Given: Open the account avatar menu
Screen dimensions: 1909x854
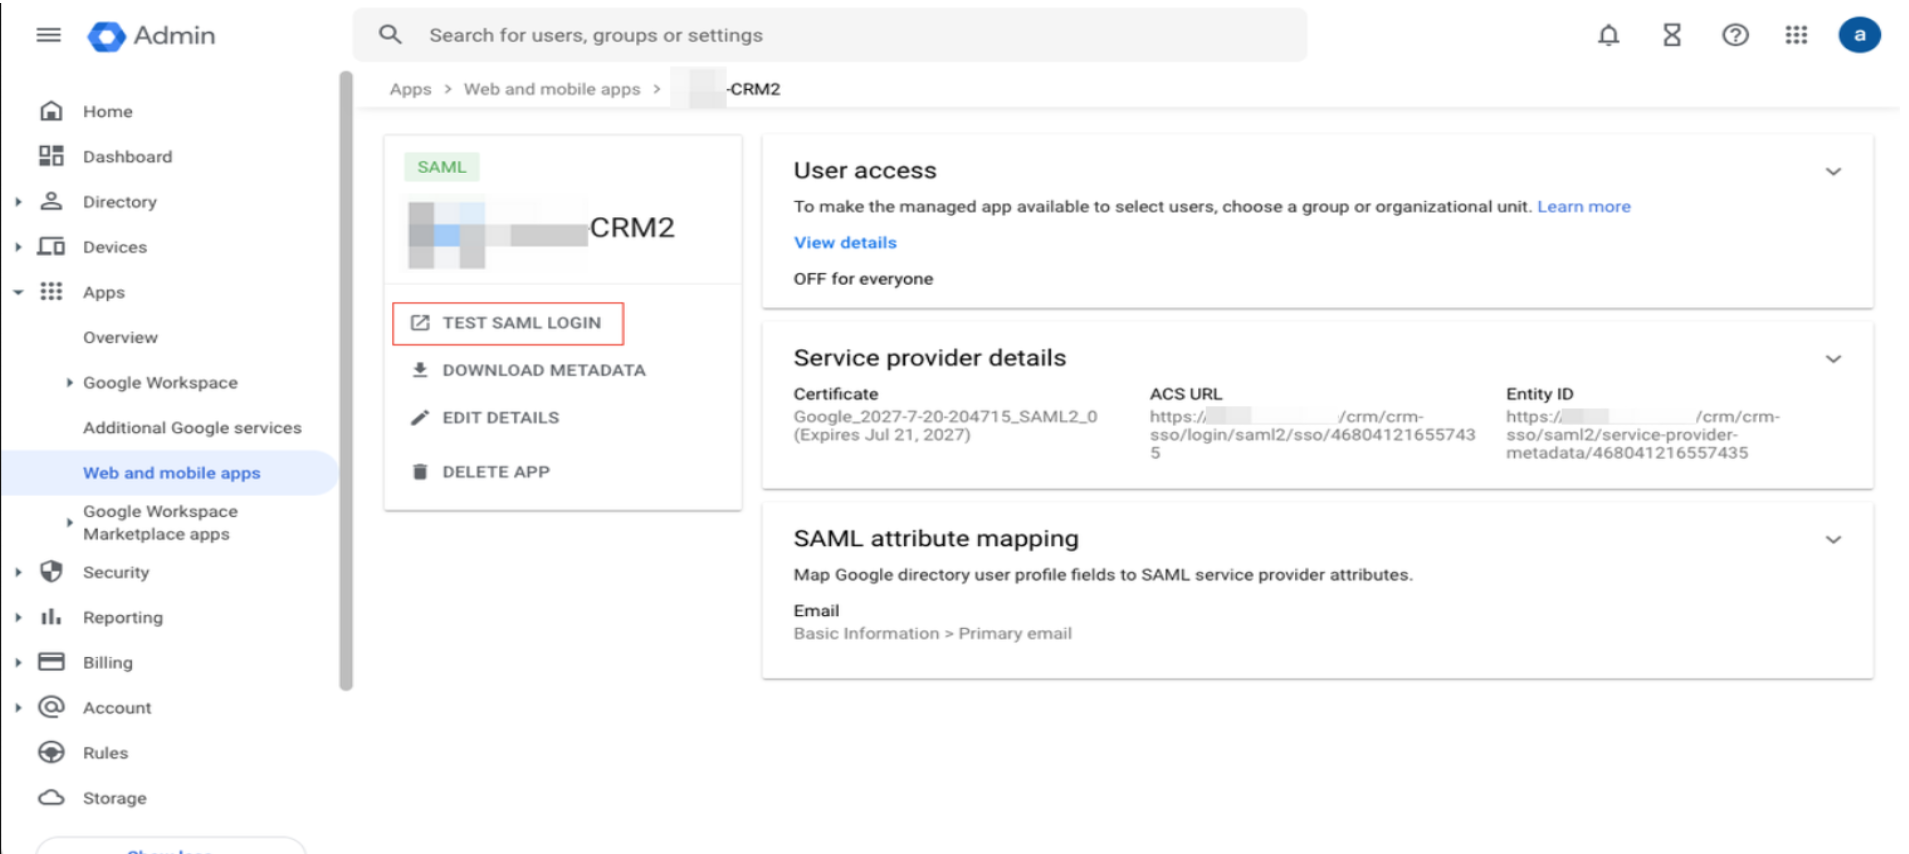Looking at the screenshot, I should [1859, 35].
